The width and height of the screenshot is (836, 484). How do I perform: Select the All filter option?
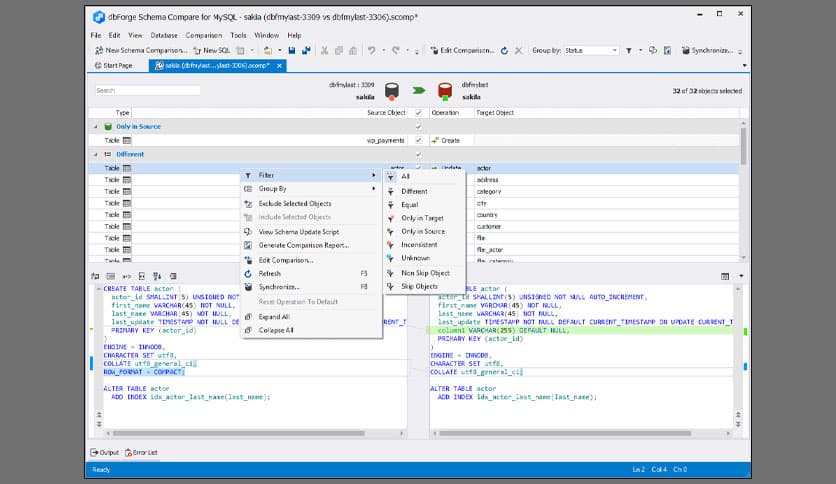pyautogui.click(x=424, y=176)
